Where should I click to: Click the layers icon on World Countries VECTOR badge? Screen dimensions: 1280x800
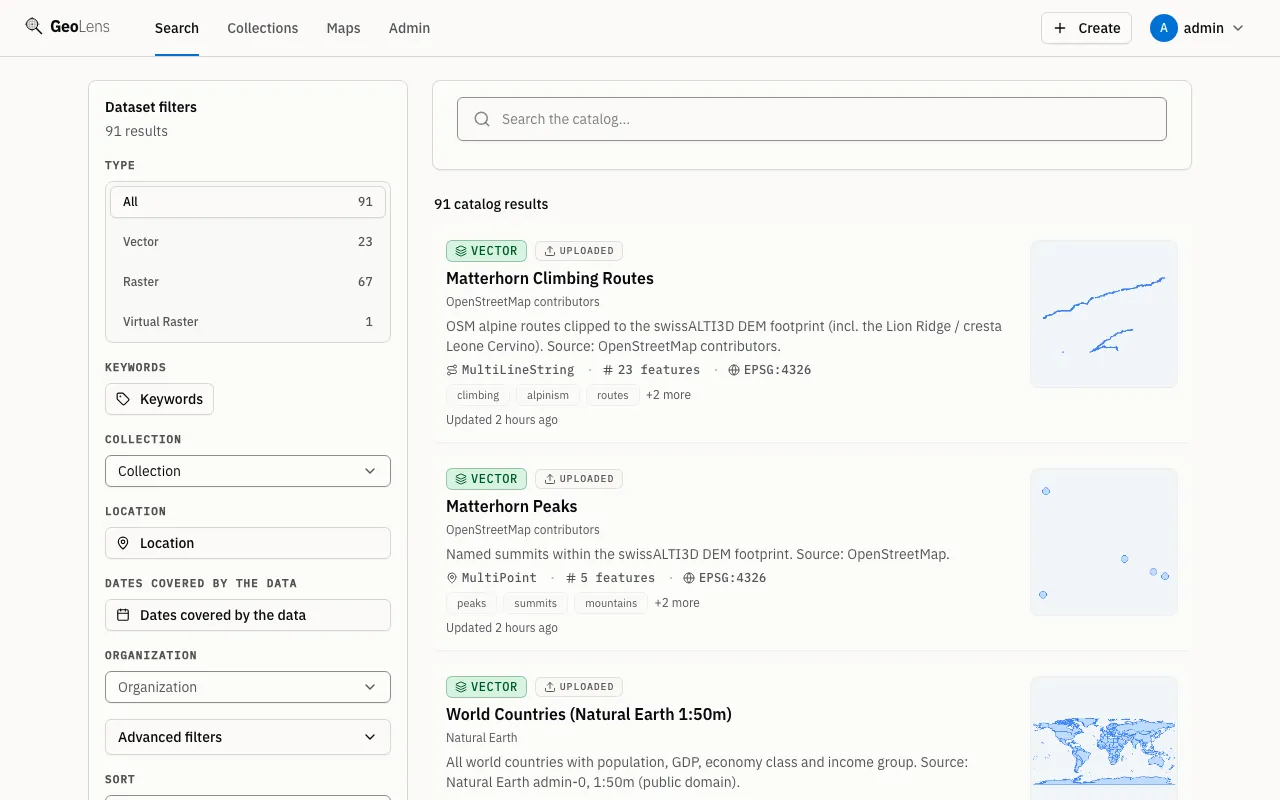(x=461, y=687)
